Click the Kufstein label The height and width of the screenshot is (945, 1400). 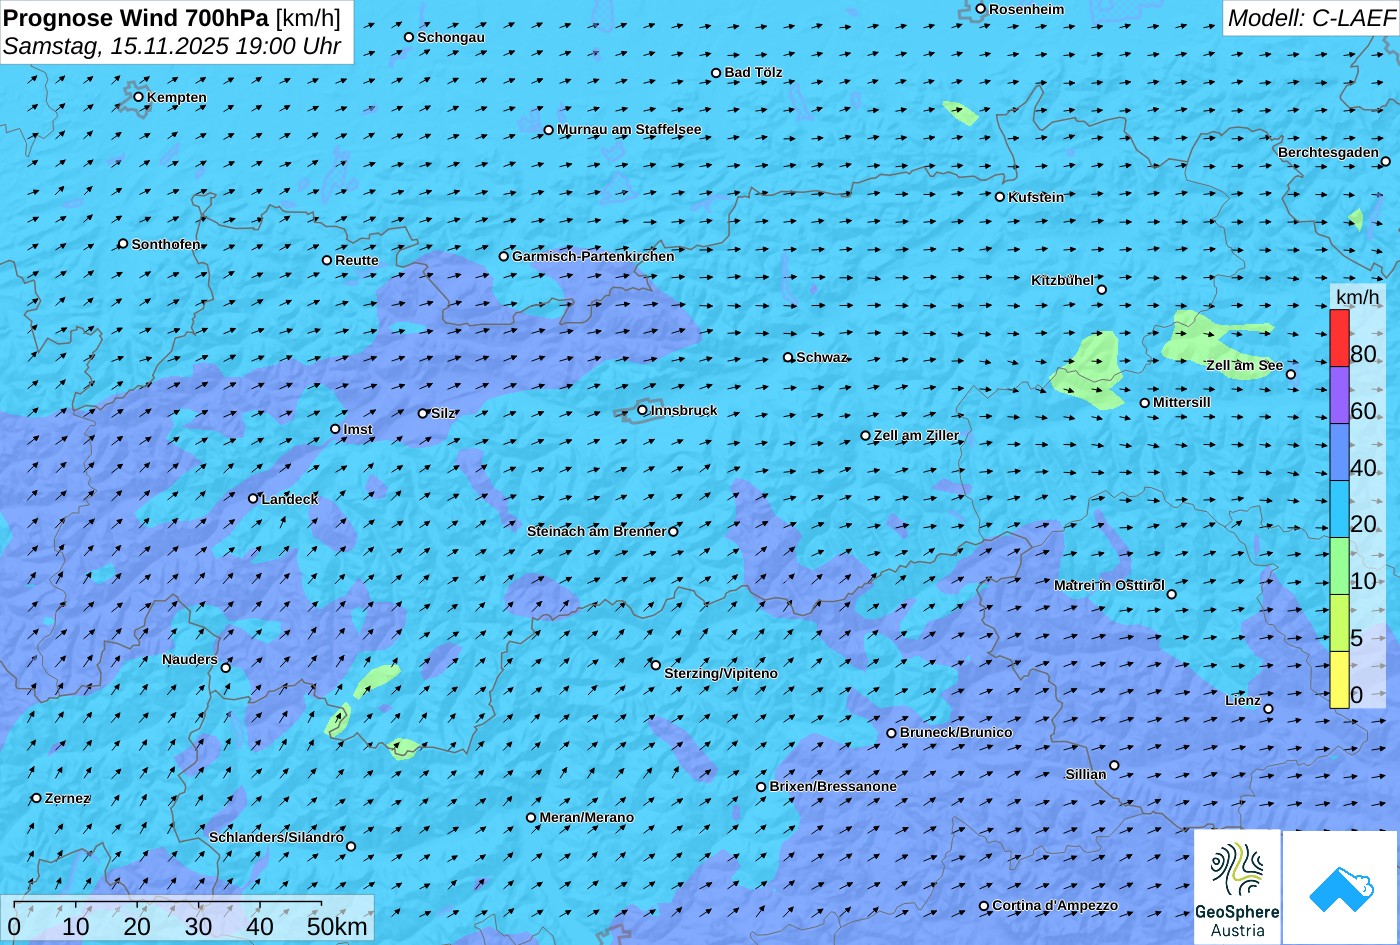click(1036, 197)
